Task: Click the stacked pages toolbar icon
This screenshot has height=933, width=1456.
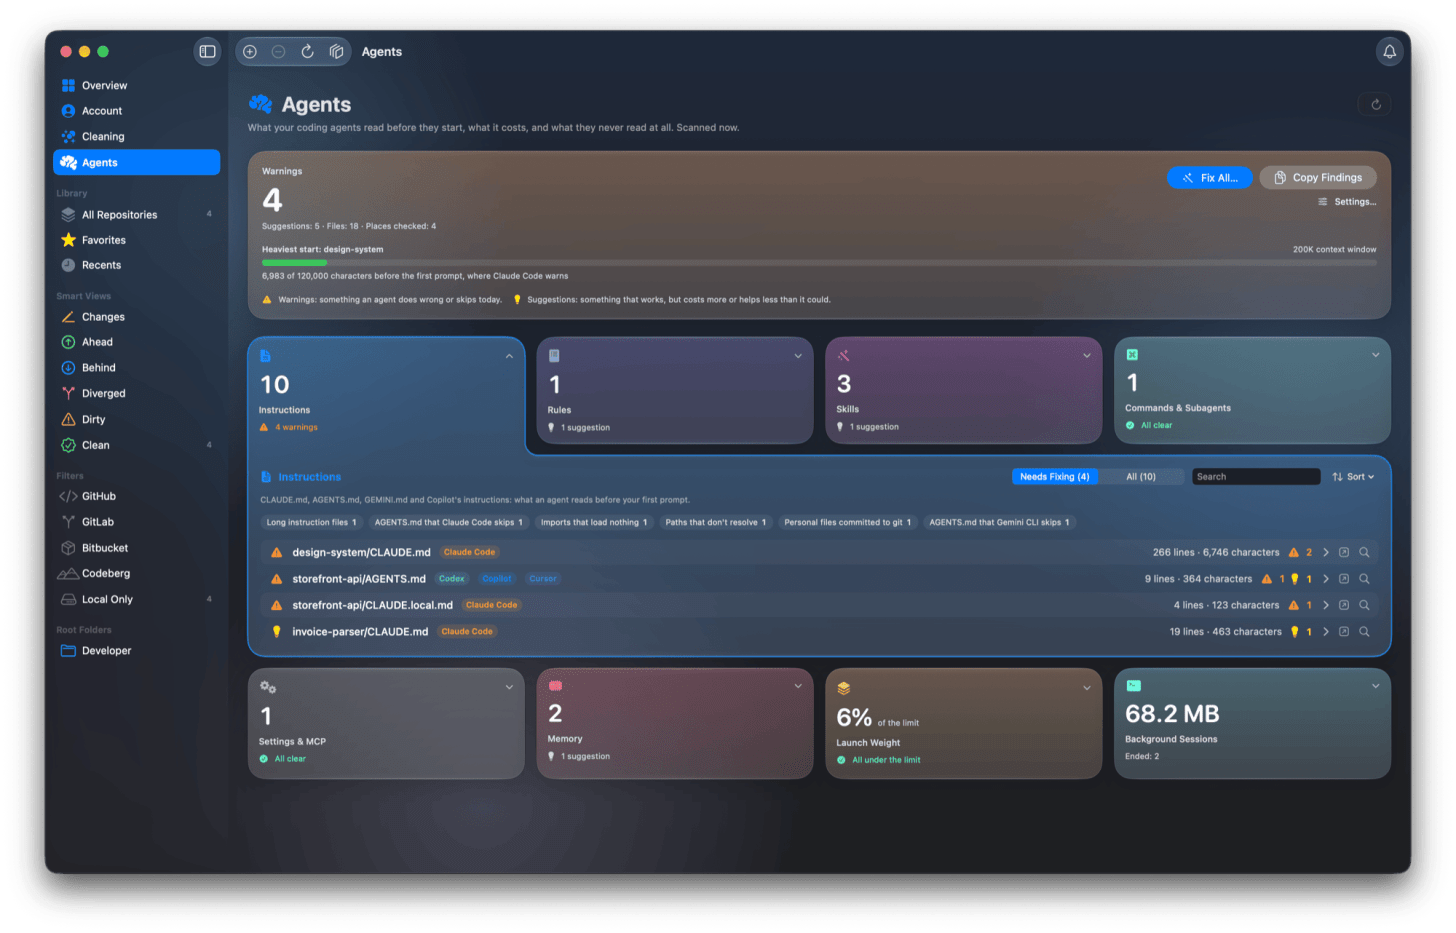Action: [336, 51]
